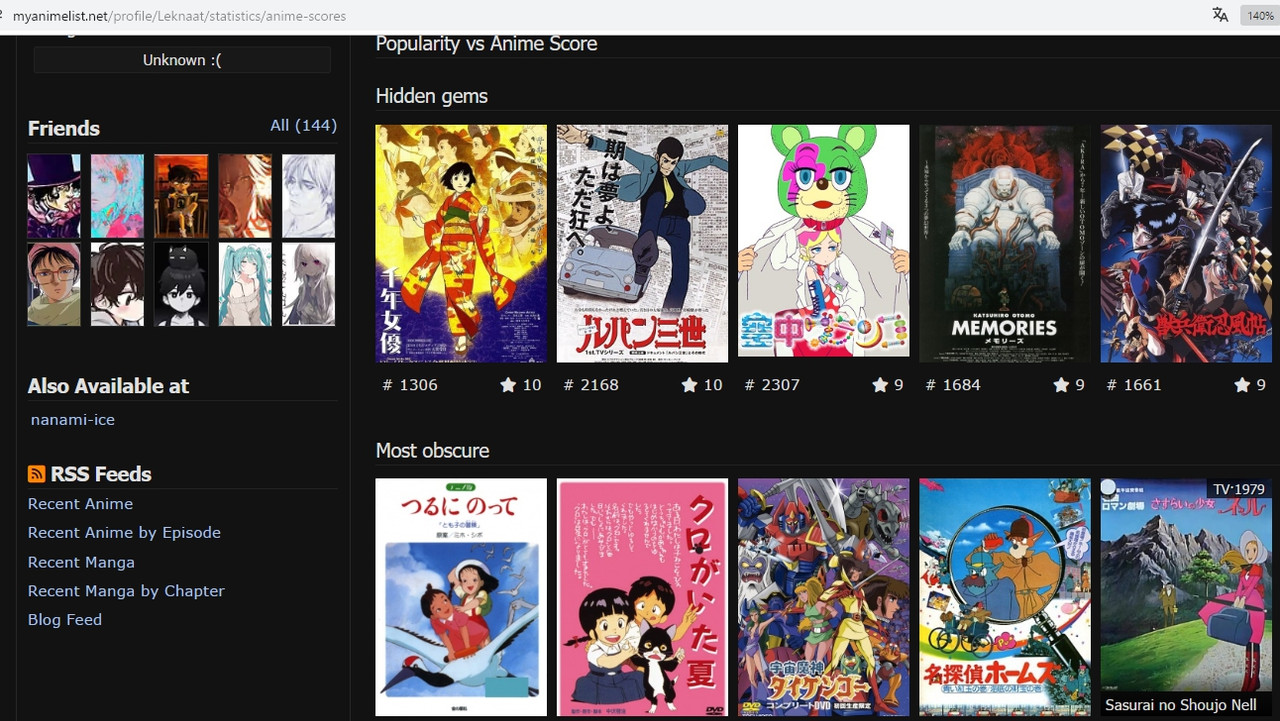This screenshot has width=1280, height=721.
Task: Click the Friends section heading
Action: click(64, 128)
